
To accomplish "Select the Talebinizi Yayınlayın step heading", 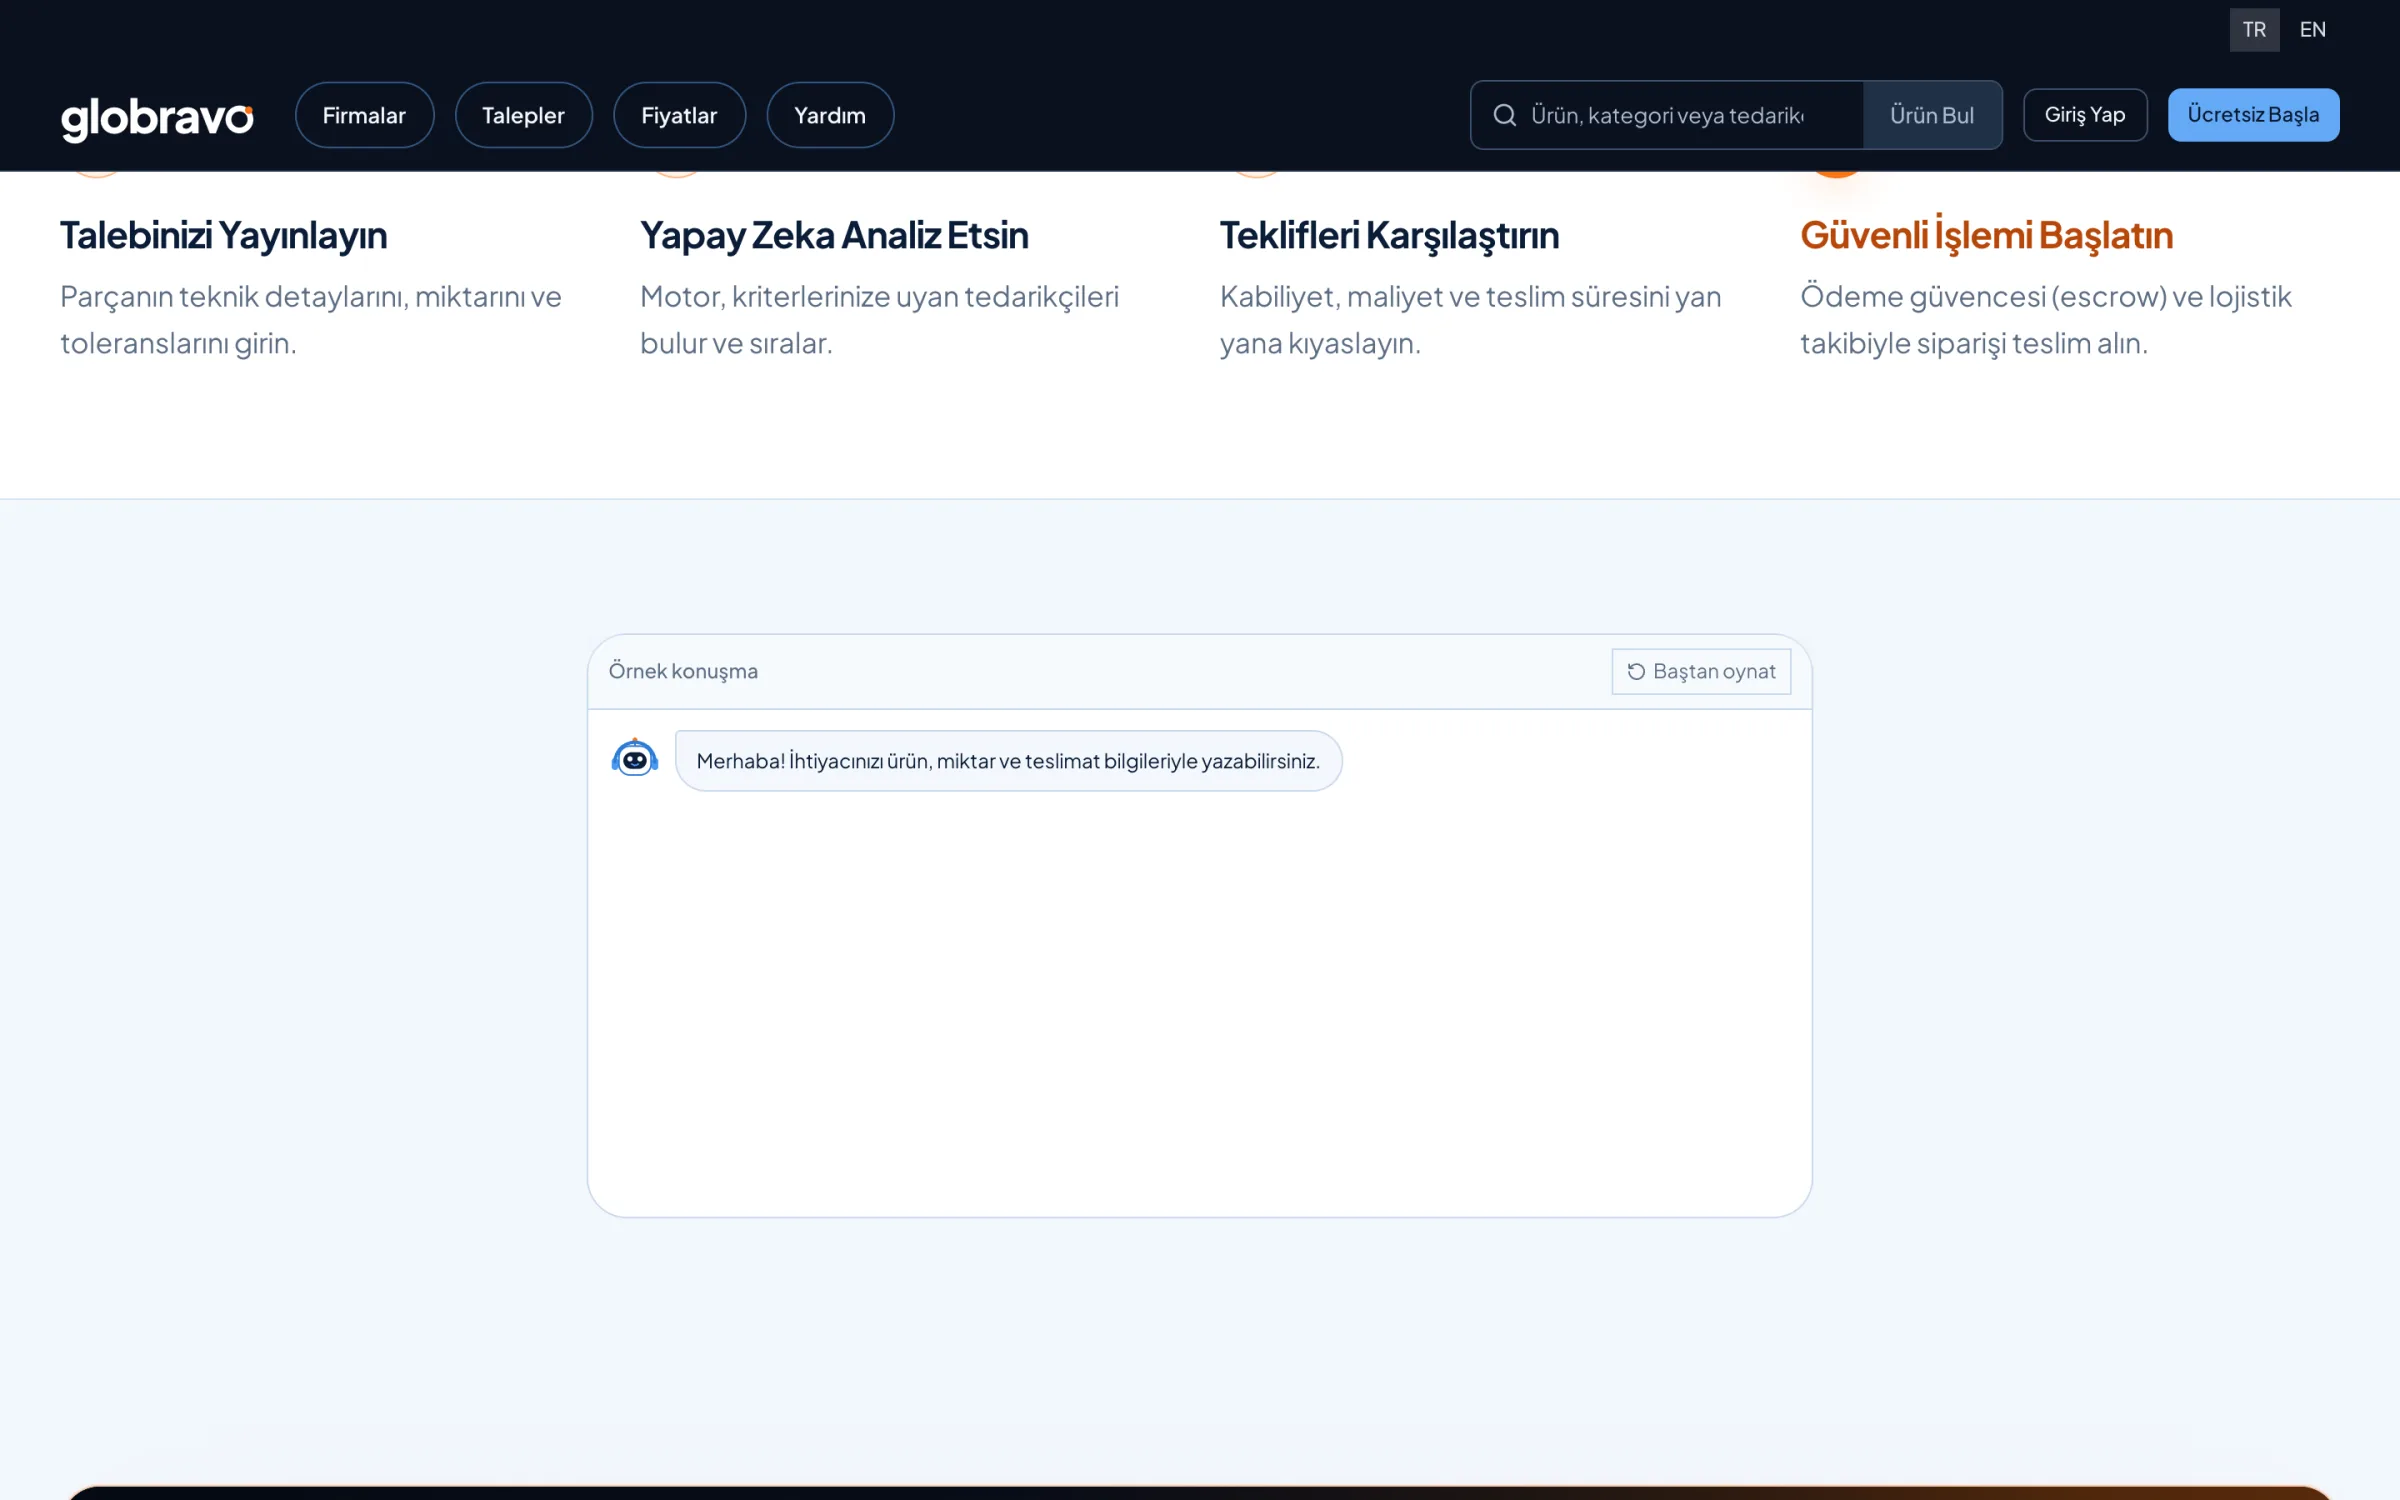I will point(224,235).
